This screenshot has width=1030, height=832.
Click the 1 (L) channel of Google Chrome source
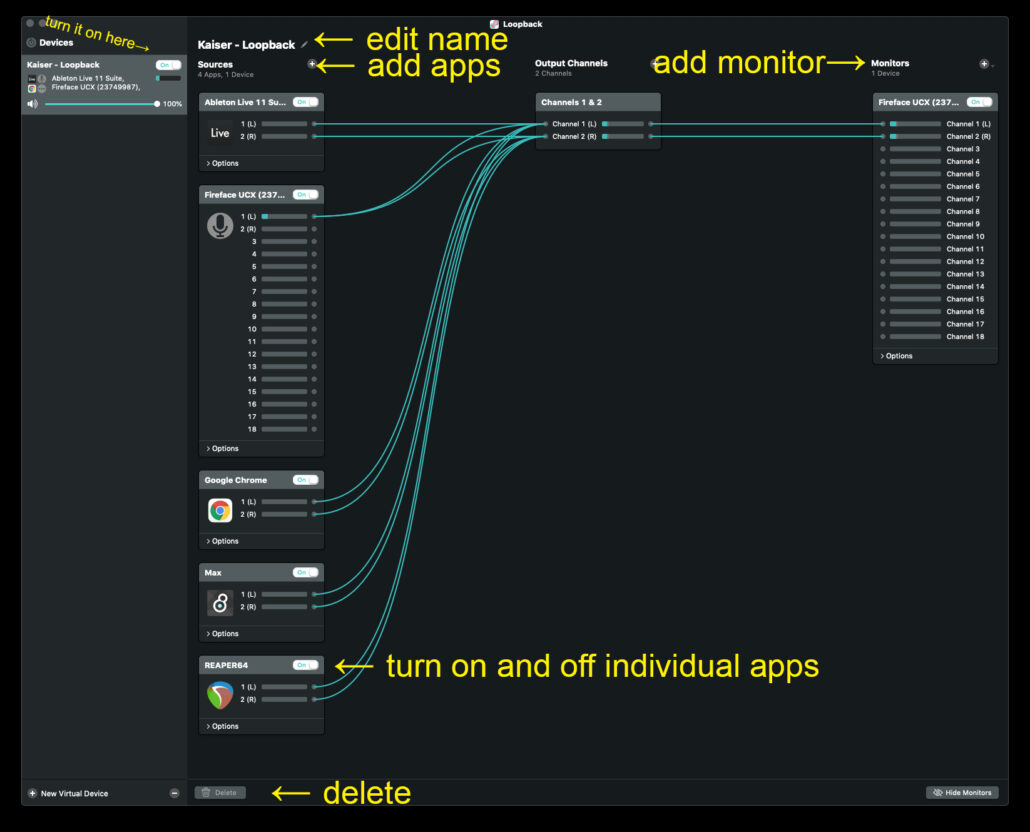tap(279, 502)
